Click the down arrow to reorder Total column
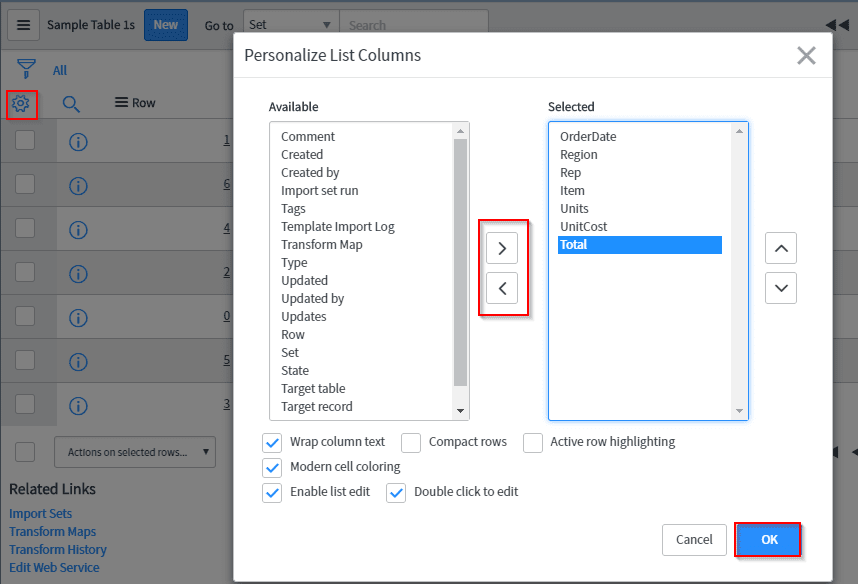Viewport: 858px width, 584px height. click(781, 288)
